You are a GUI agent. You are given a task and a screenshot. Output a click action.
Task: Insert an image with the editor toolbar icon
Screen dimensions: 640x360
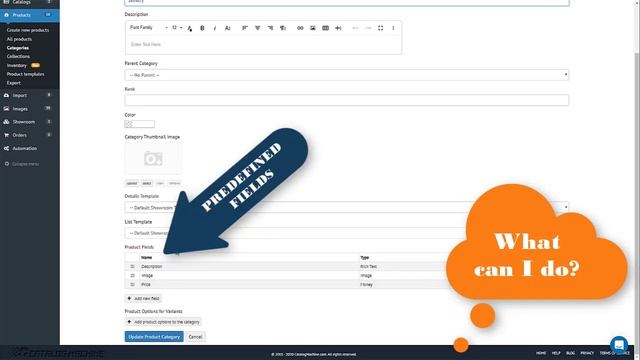(313, 28)
